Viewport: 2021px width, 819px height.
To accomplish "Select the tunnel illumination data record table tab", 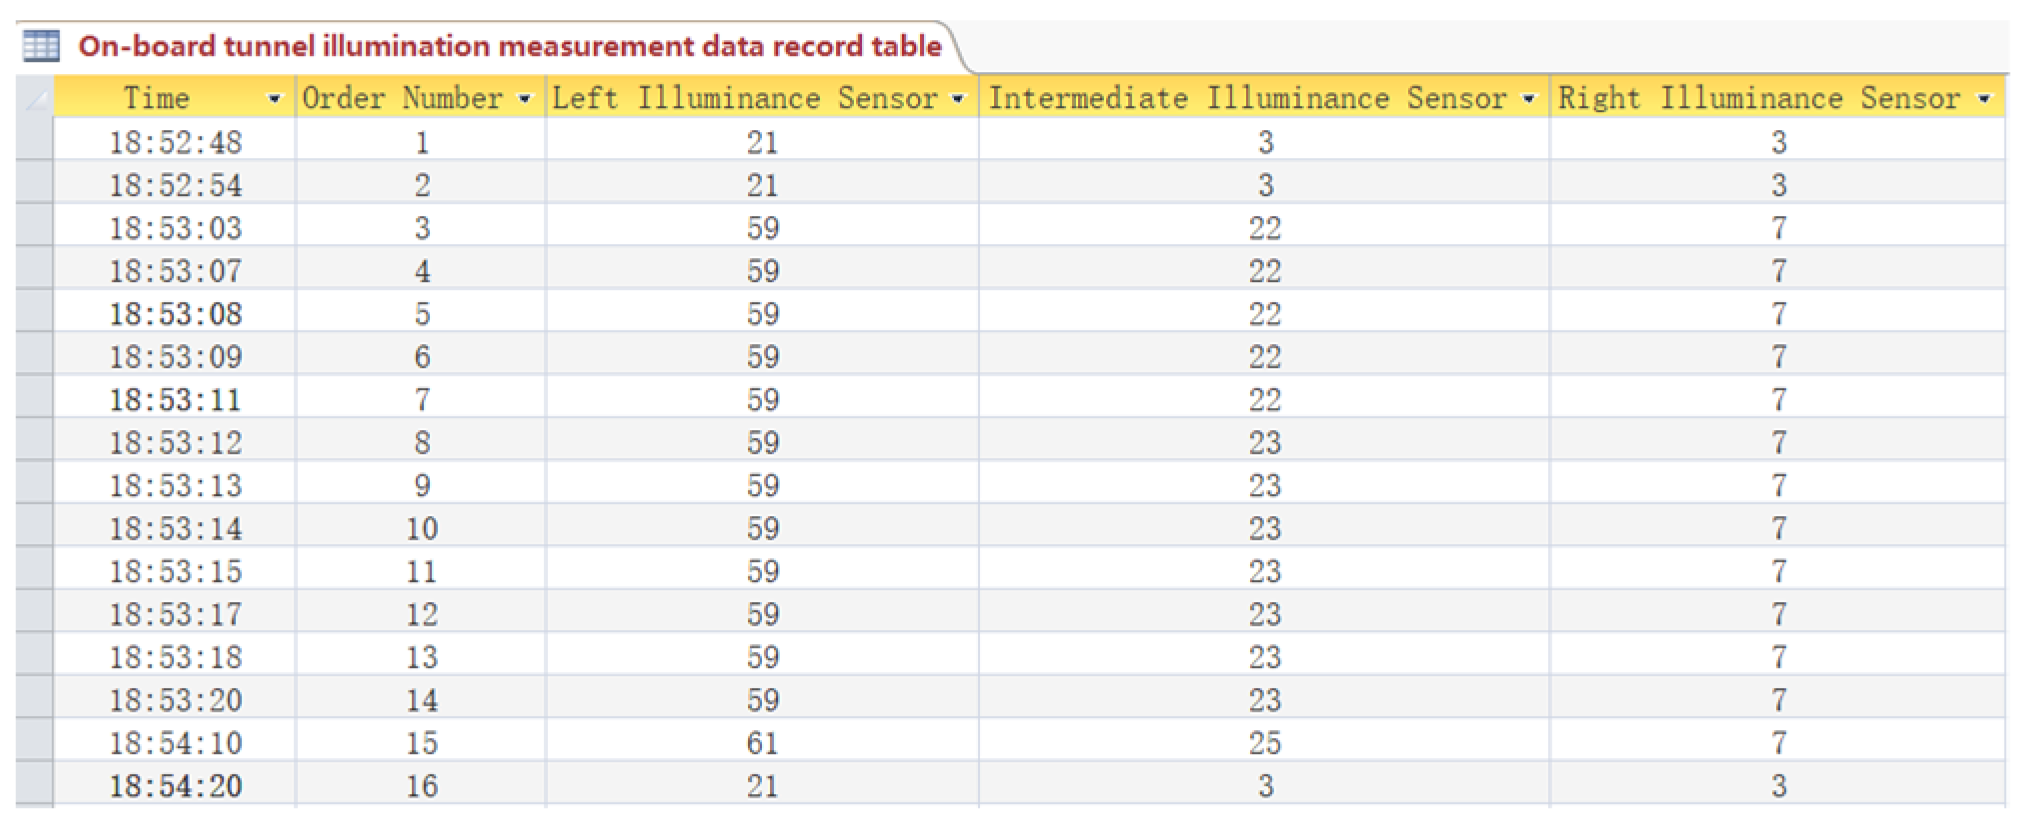I will pos(509,46).
